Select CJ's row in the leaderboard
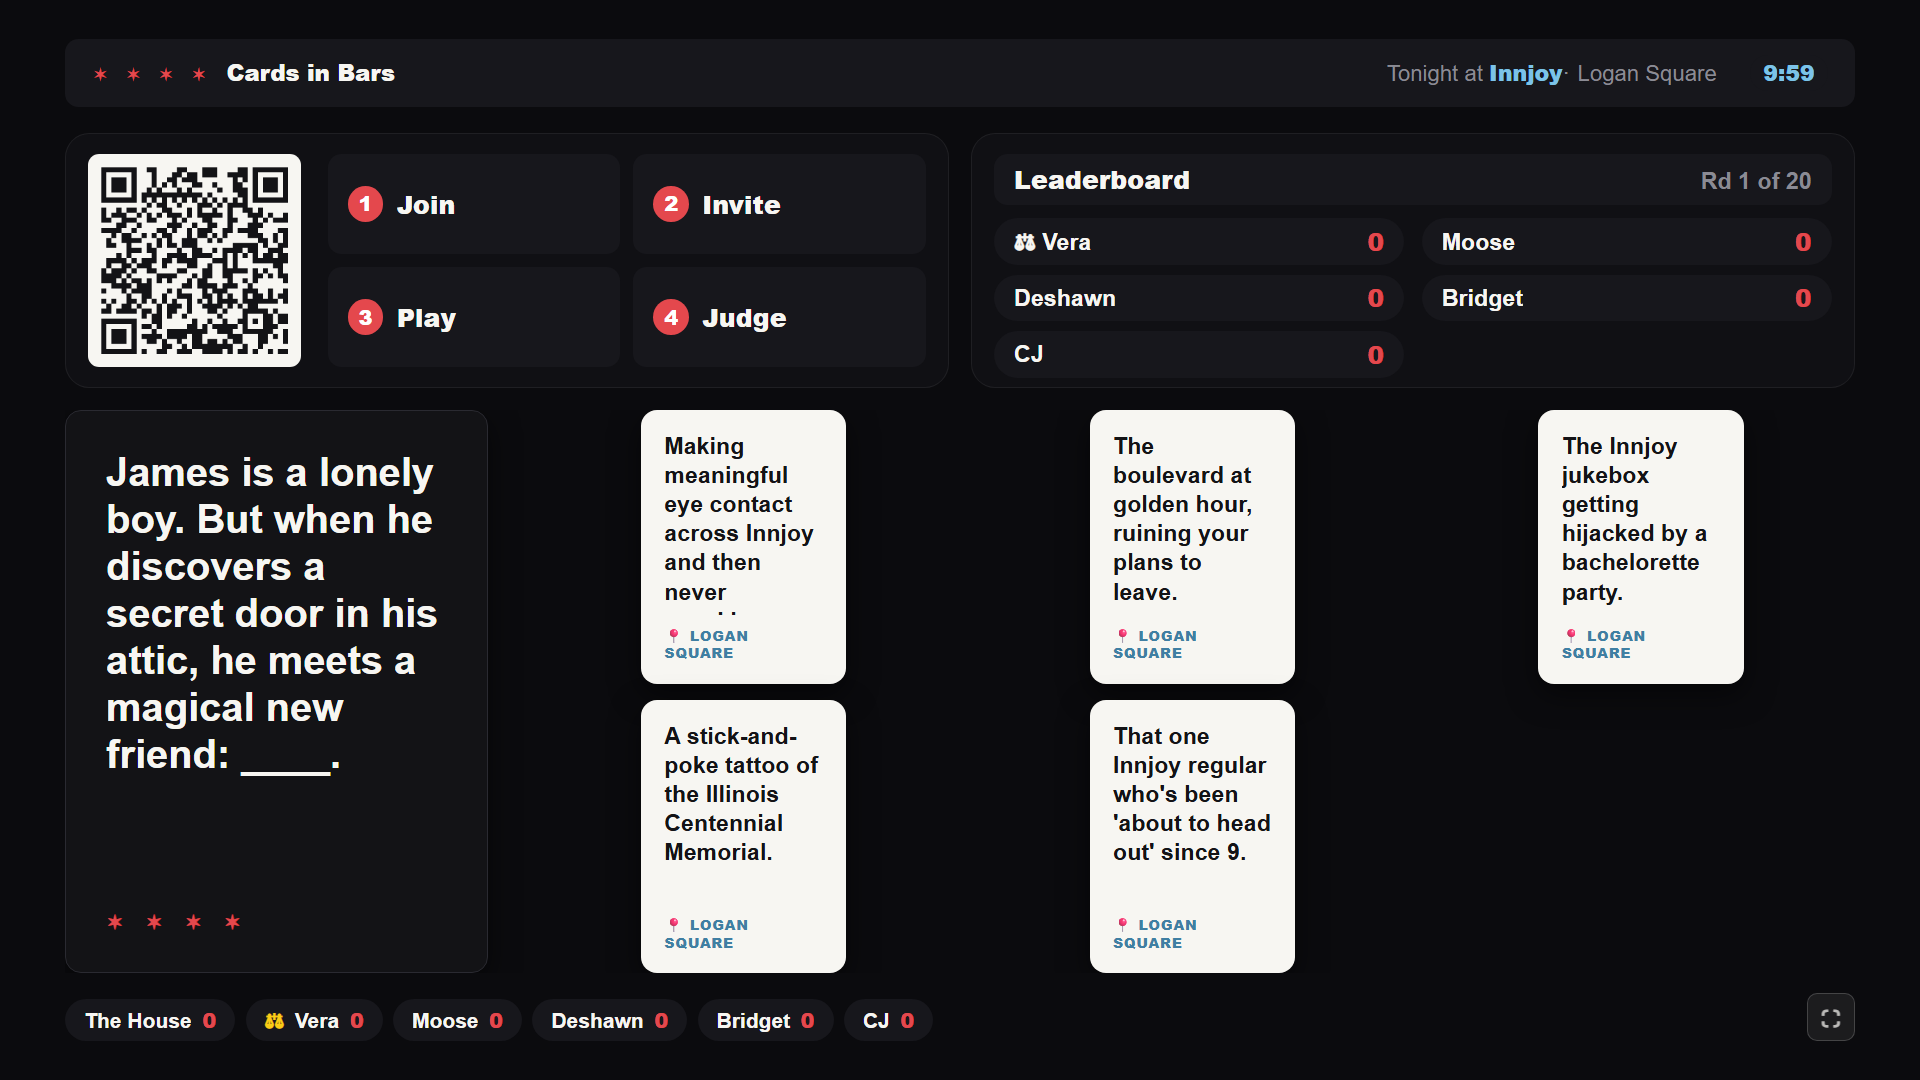 1198,354
